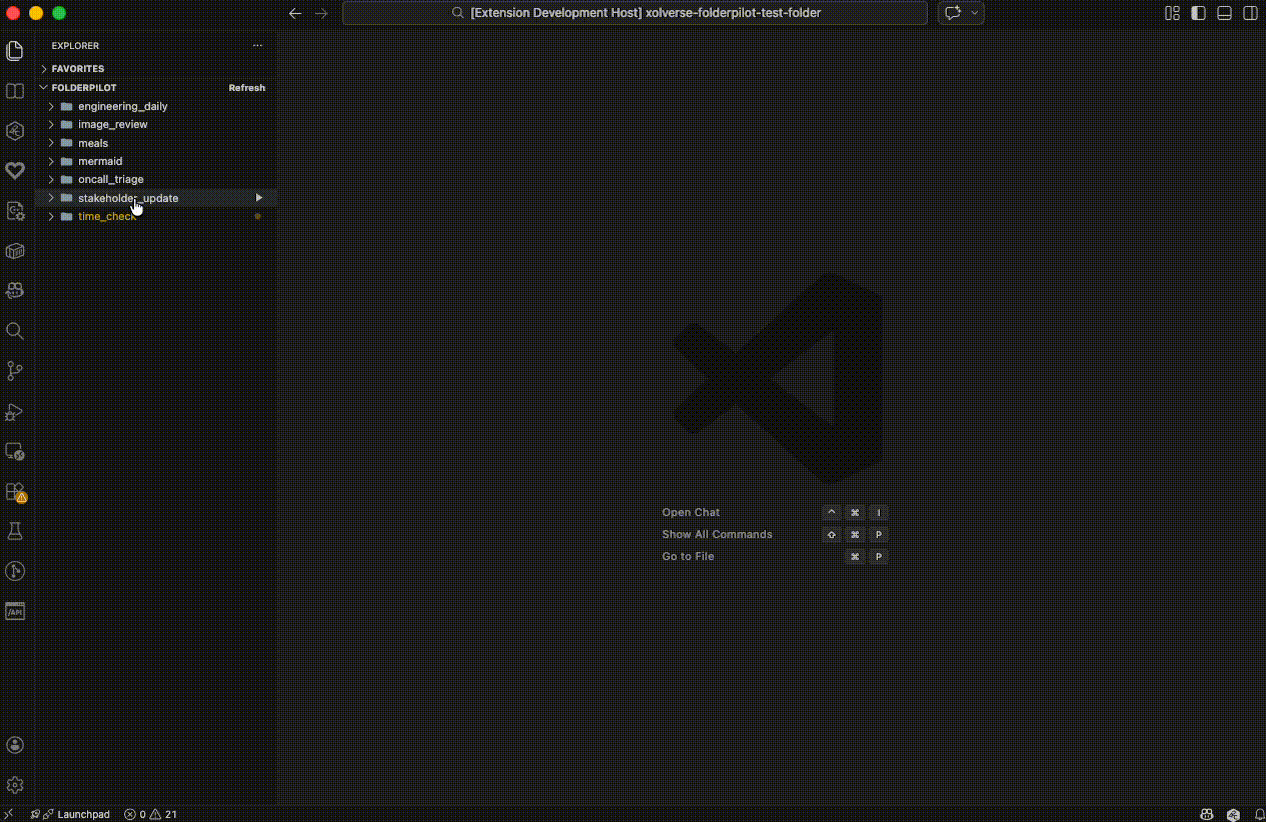
Task: Open the Copilot robot icon in activity bar
Action: coord(15,291)
